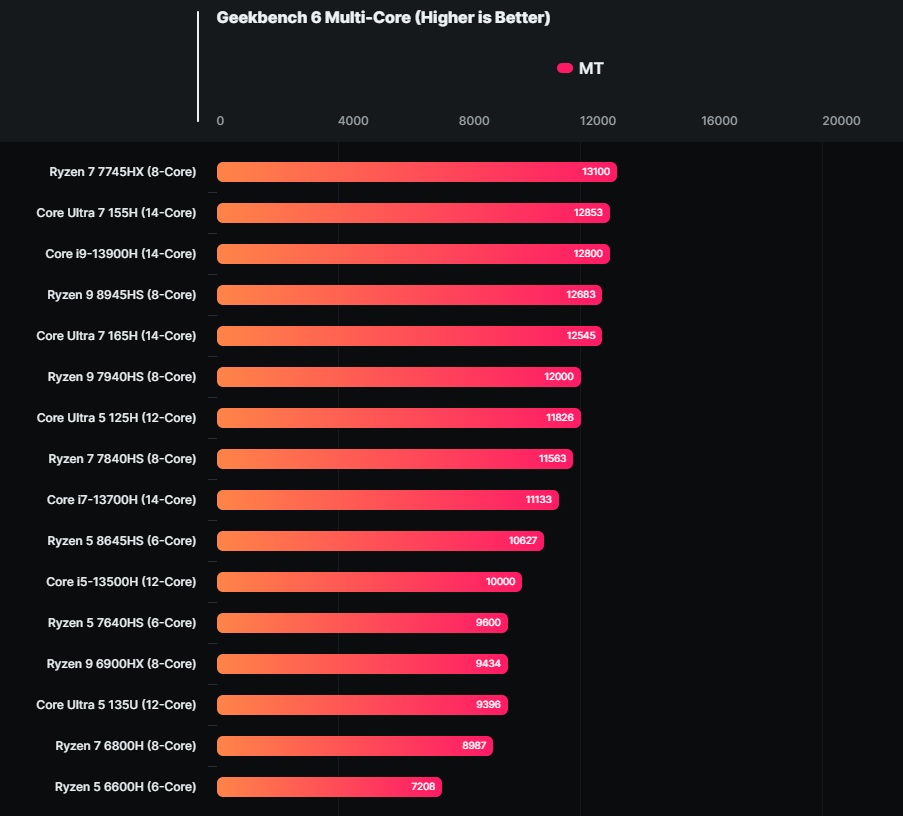Click the 12000 axis tick label

[598, 121]
